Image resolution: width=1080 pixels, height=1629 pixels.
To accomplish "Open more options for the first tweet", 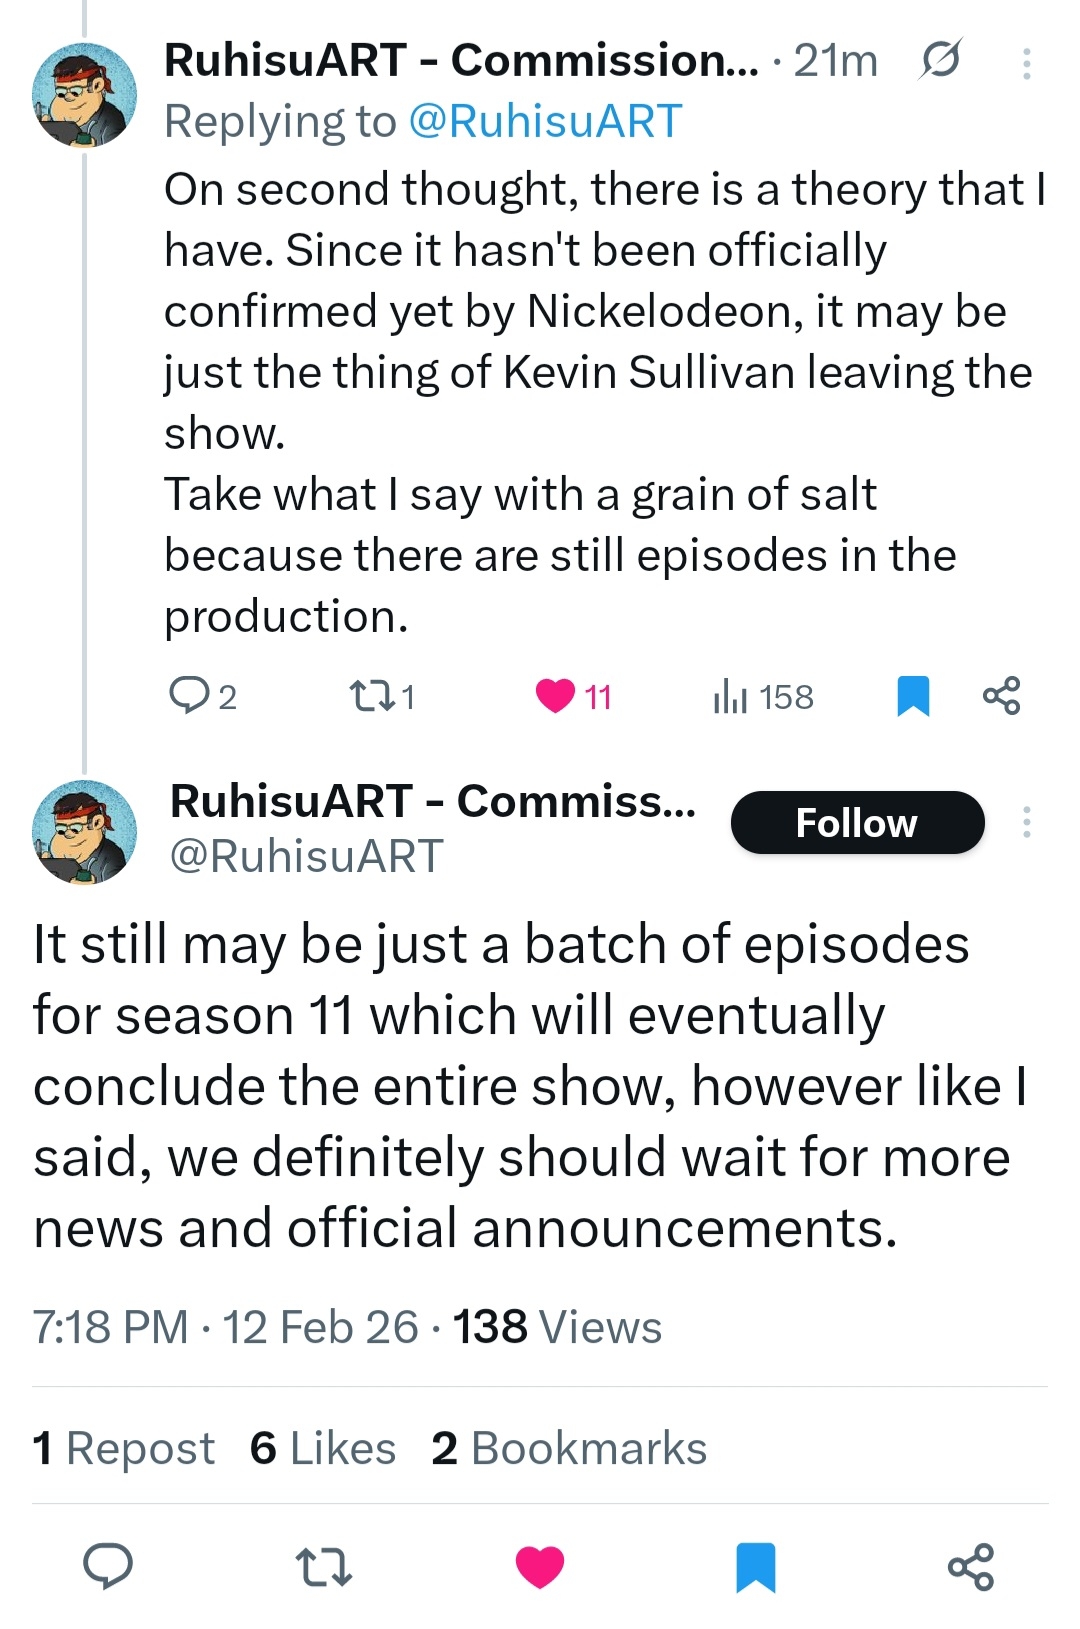I will click(1026, 64).
